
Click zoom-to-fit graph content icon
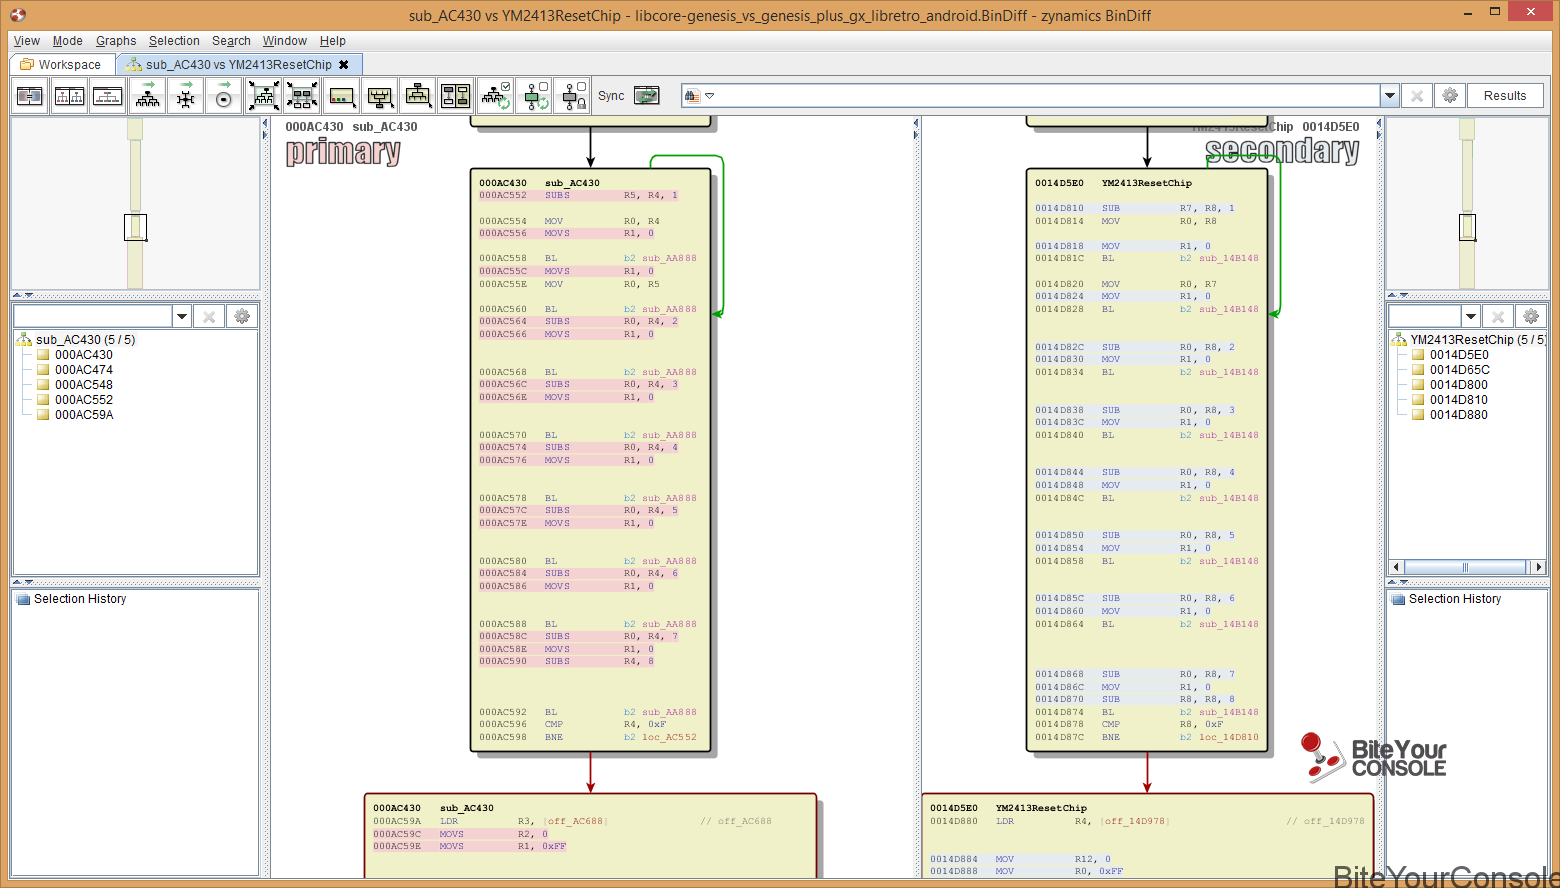click(x=263, y=96)
